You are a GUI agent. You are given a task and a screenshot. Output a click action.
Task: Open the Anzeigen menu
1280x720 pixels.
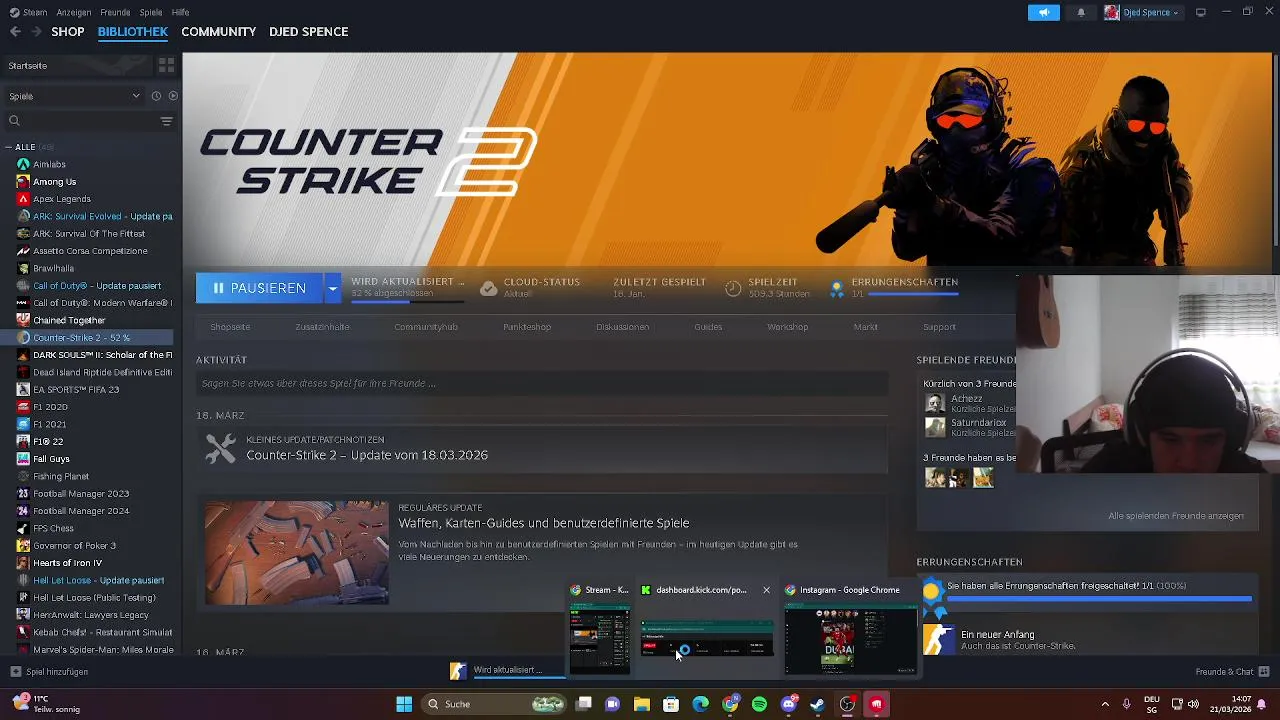73,12
